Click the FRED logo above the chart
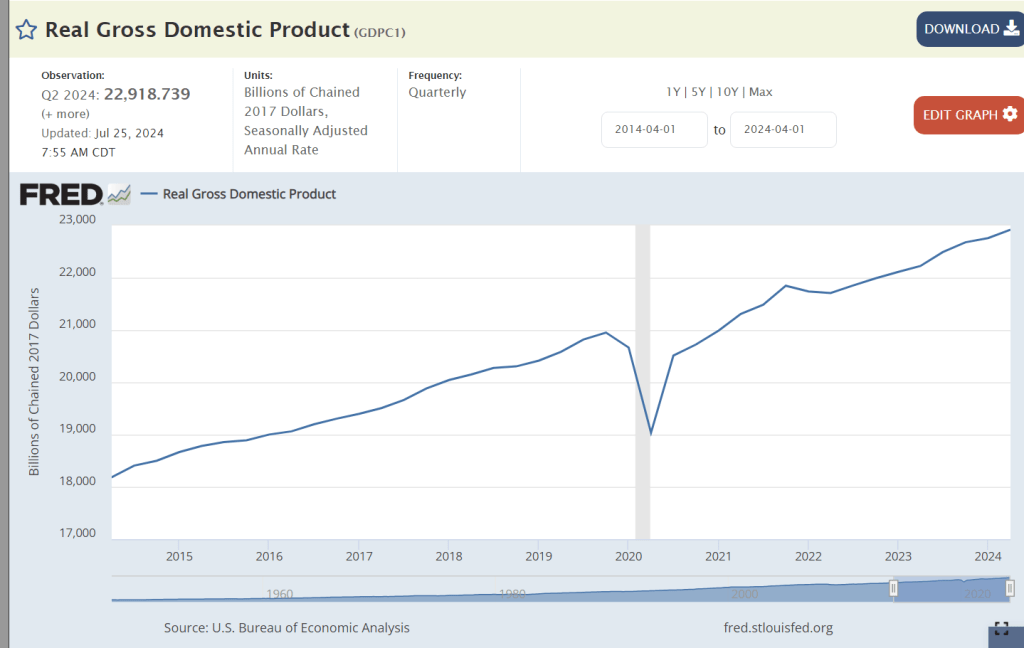 coord(60,194)
